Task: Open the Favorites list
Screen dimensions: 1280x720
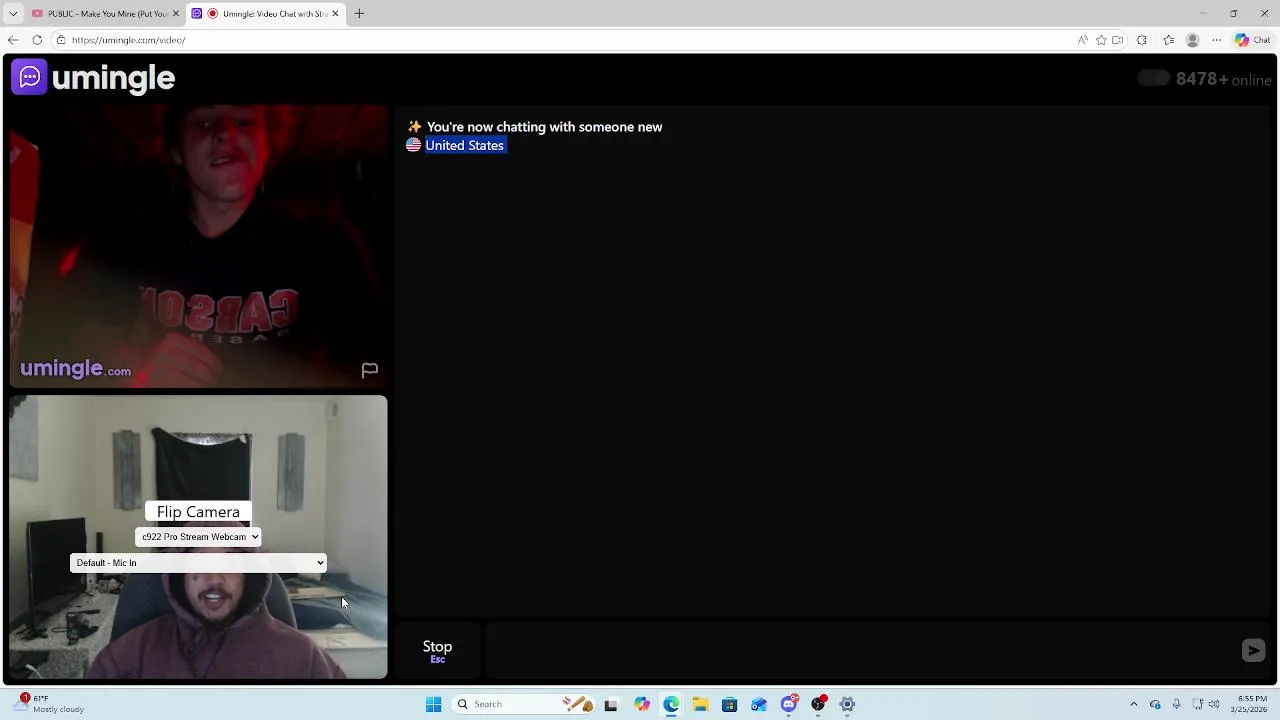Action: (x=1168, y=40)
